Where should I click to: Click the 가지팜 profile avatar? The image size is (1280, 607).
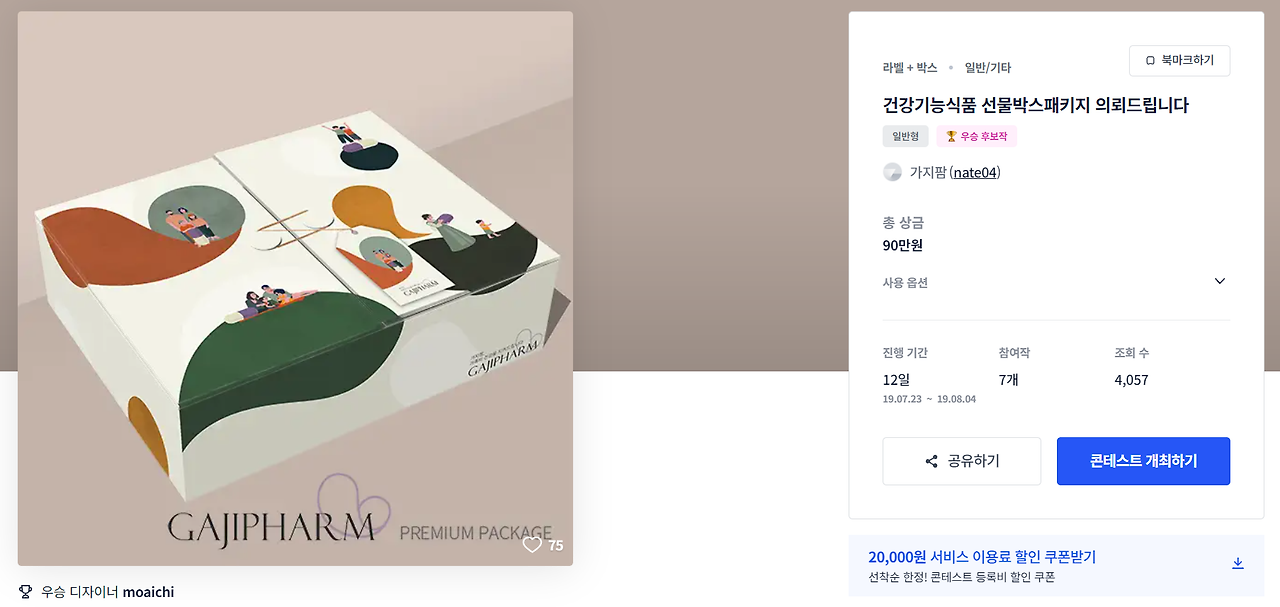[892, 172]
